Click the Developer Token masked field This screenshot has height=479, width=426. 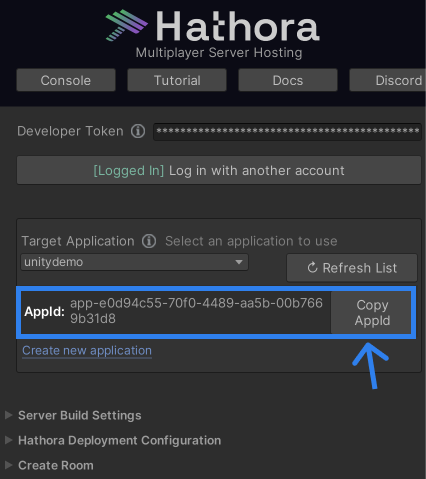pyautogui.click(x=287, y=131)
